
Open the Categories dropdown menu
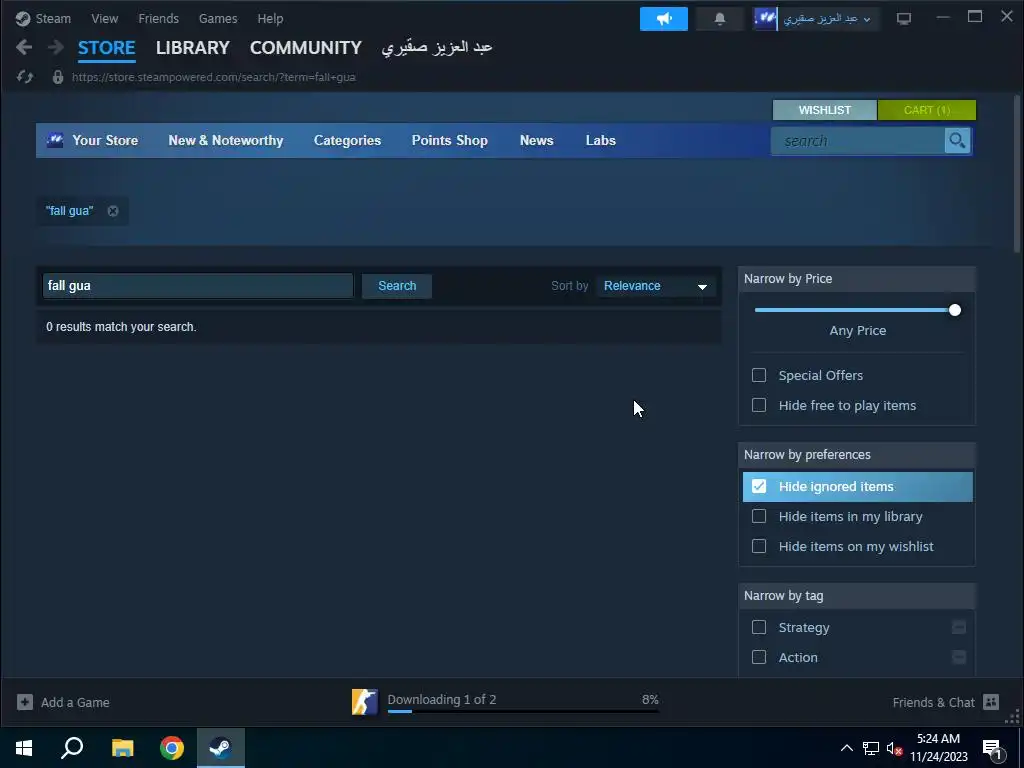[x=347, y=140]
